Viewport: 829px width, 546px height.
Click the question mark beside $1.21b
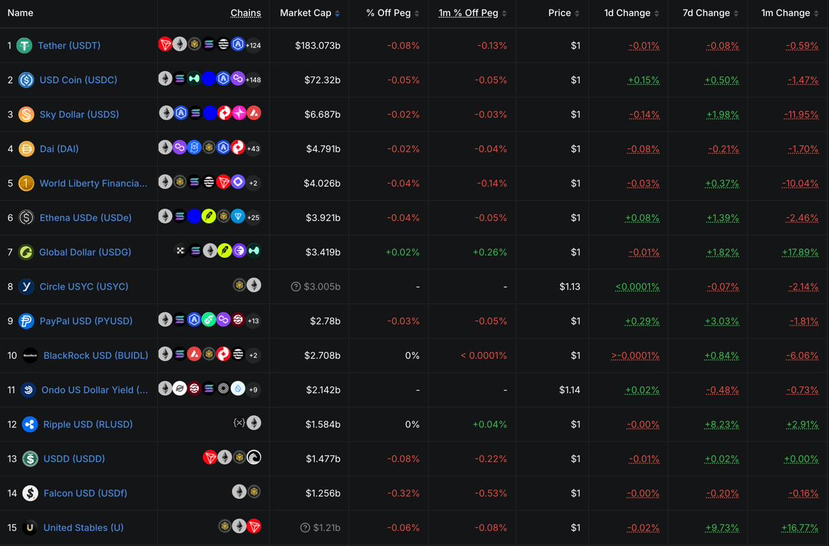(x=305, y=528)
